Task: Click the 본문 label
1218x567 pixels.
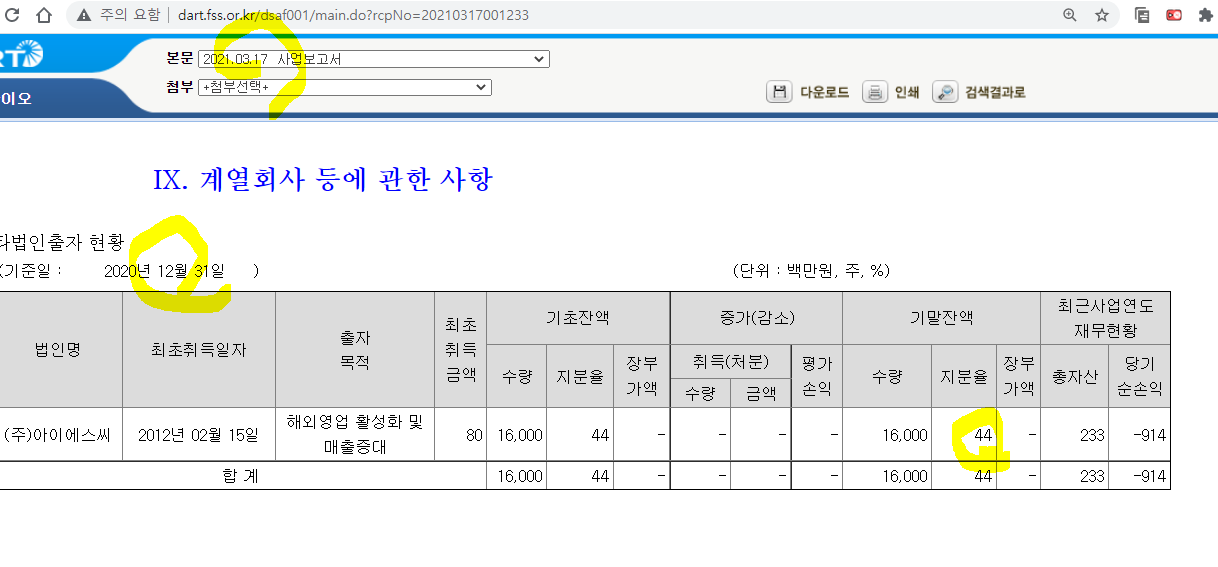Action: [x=180, y=59]
